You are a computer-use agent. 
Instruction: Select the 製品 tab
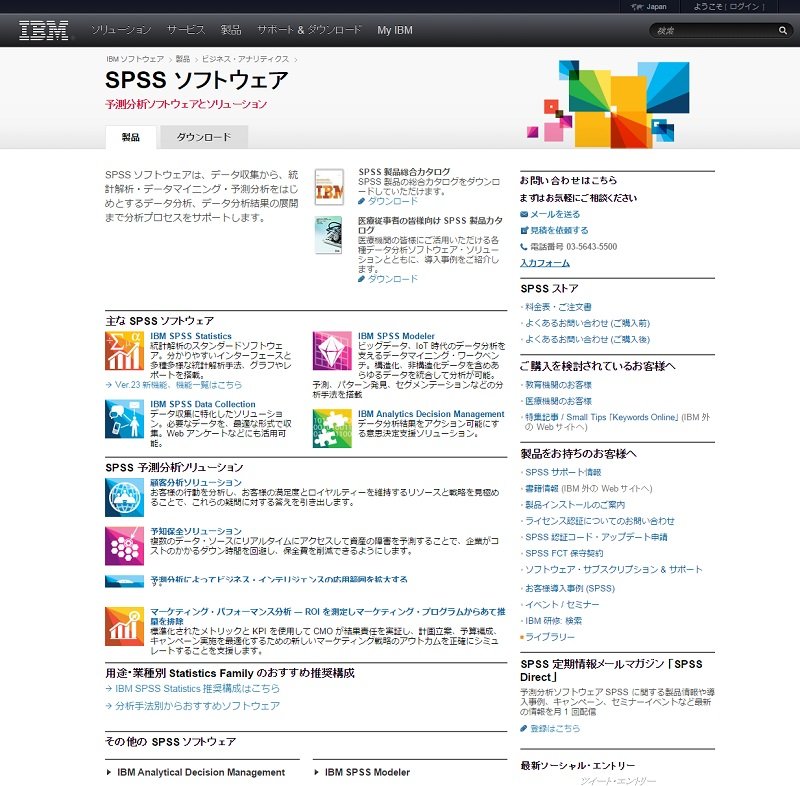click(131, 137)
